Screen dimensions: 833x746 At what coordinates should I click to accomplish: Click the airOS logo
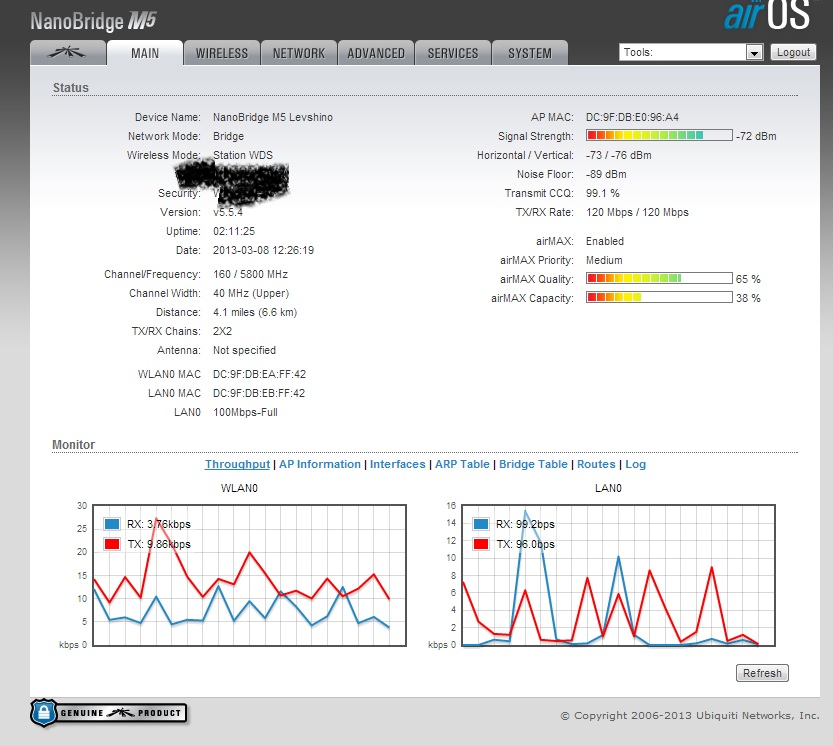(x=767, y=16)
